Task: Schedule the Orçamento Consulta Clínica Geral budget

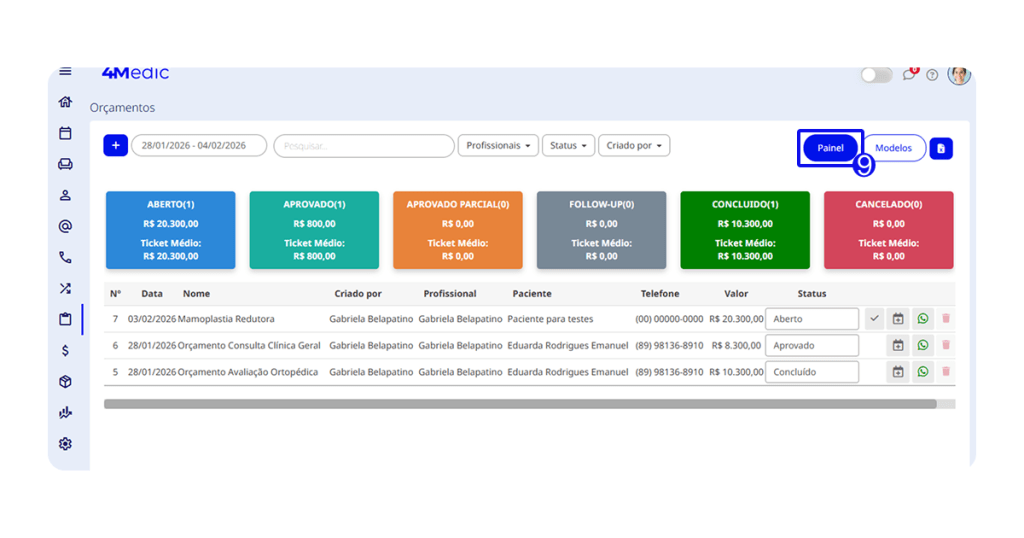Action: click(898, 346)
